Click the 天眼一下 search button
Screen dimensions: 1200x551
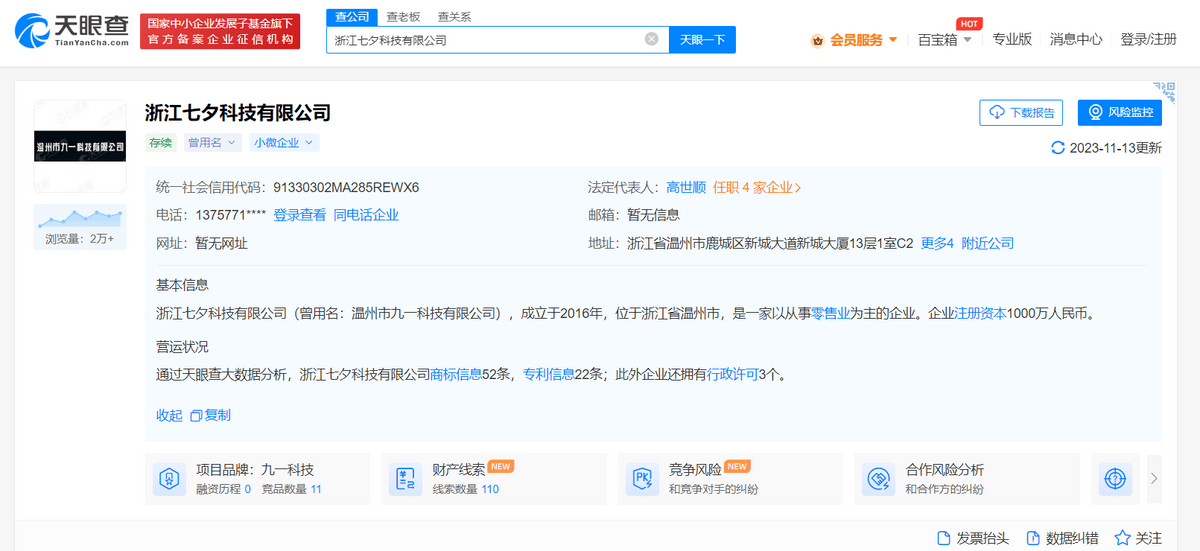point(702,40)
